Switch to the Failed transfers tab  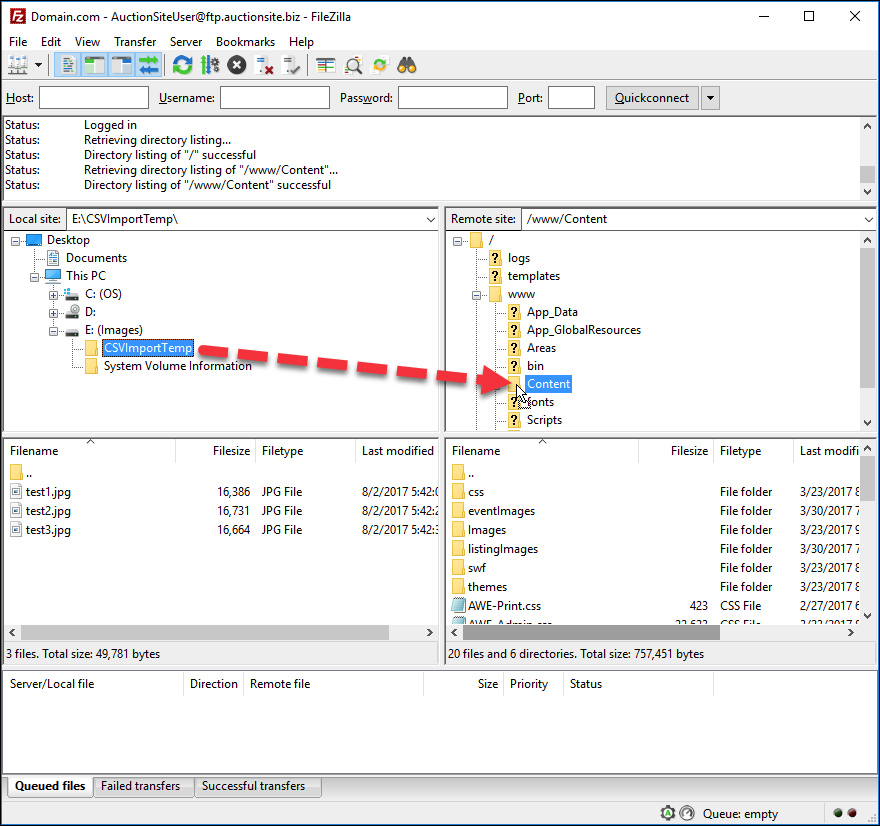click(143, 787)
